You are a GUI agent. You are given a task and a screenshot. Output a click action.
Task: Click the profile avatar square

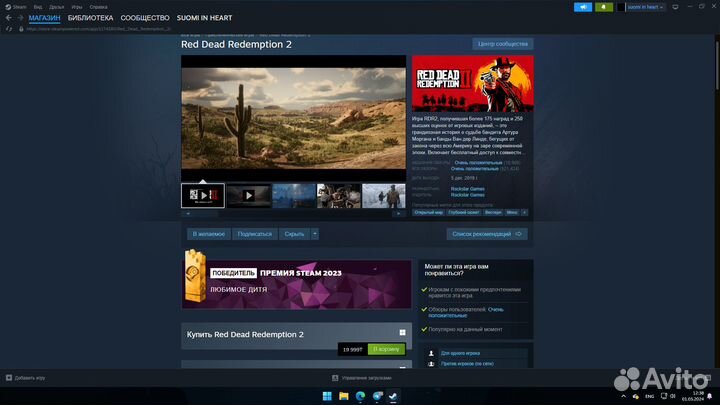pos(621,7)
